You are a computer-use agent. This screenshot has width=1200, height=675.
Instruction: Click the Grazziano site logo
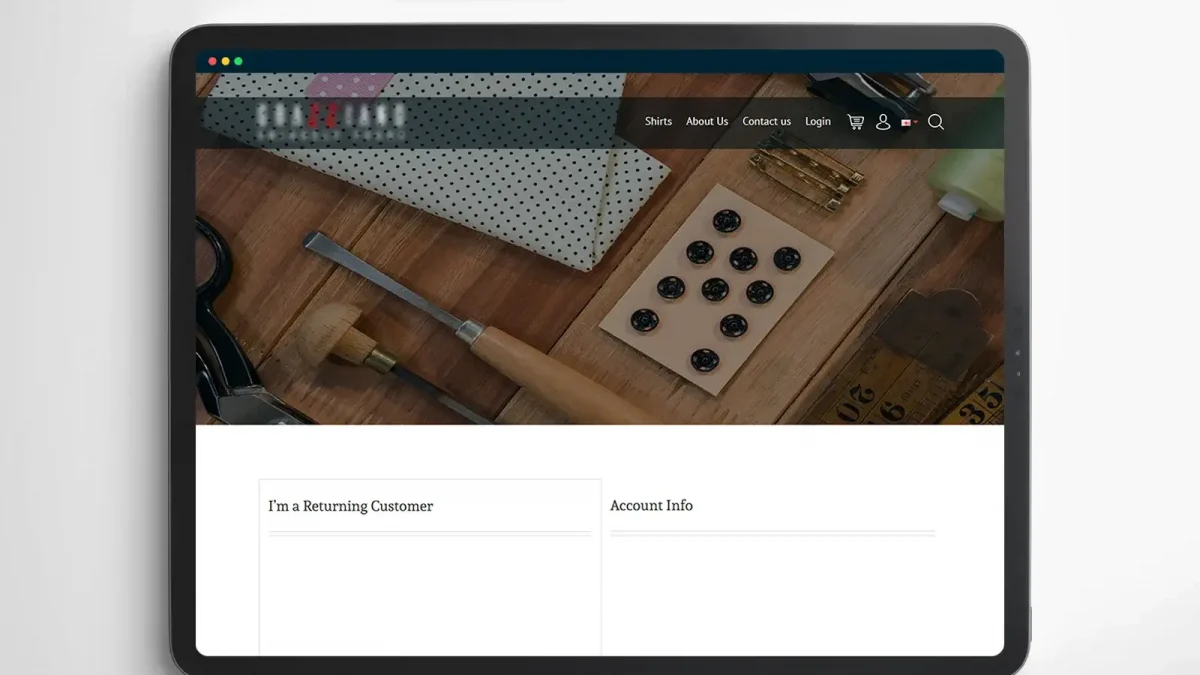331,120
